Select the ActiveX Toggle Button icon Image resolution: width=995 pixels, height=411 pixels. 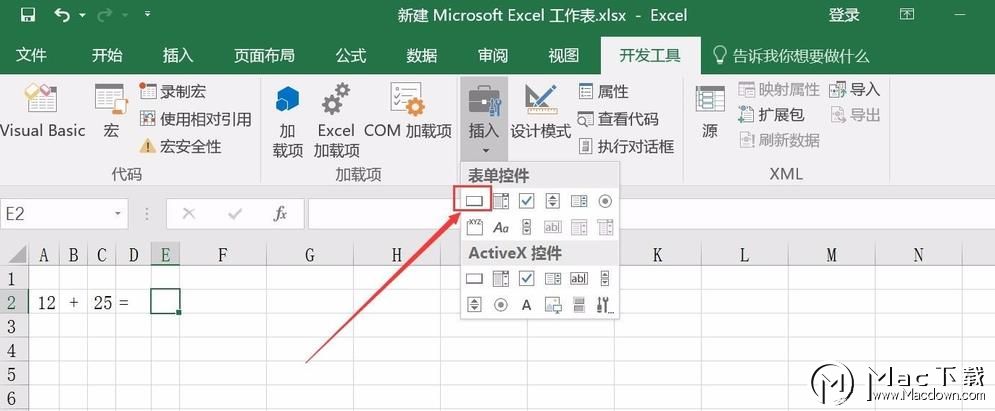tap(579, 305)
